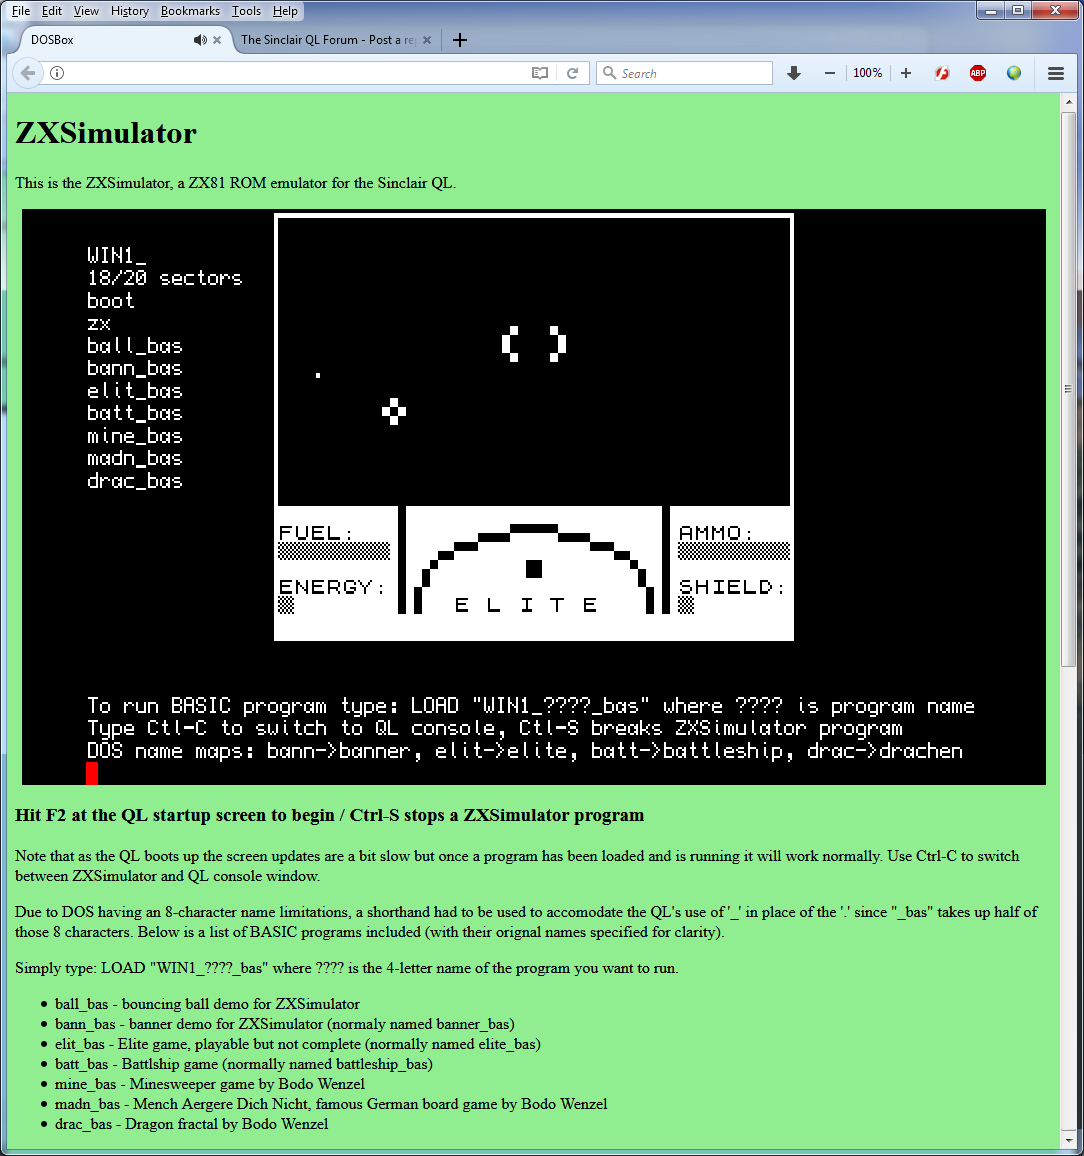Click the 'madn_bas - Mench Aergere' list item

point(331,1104)
